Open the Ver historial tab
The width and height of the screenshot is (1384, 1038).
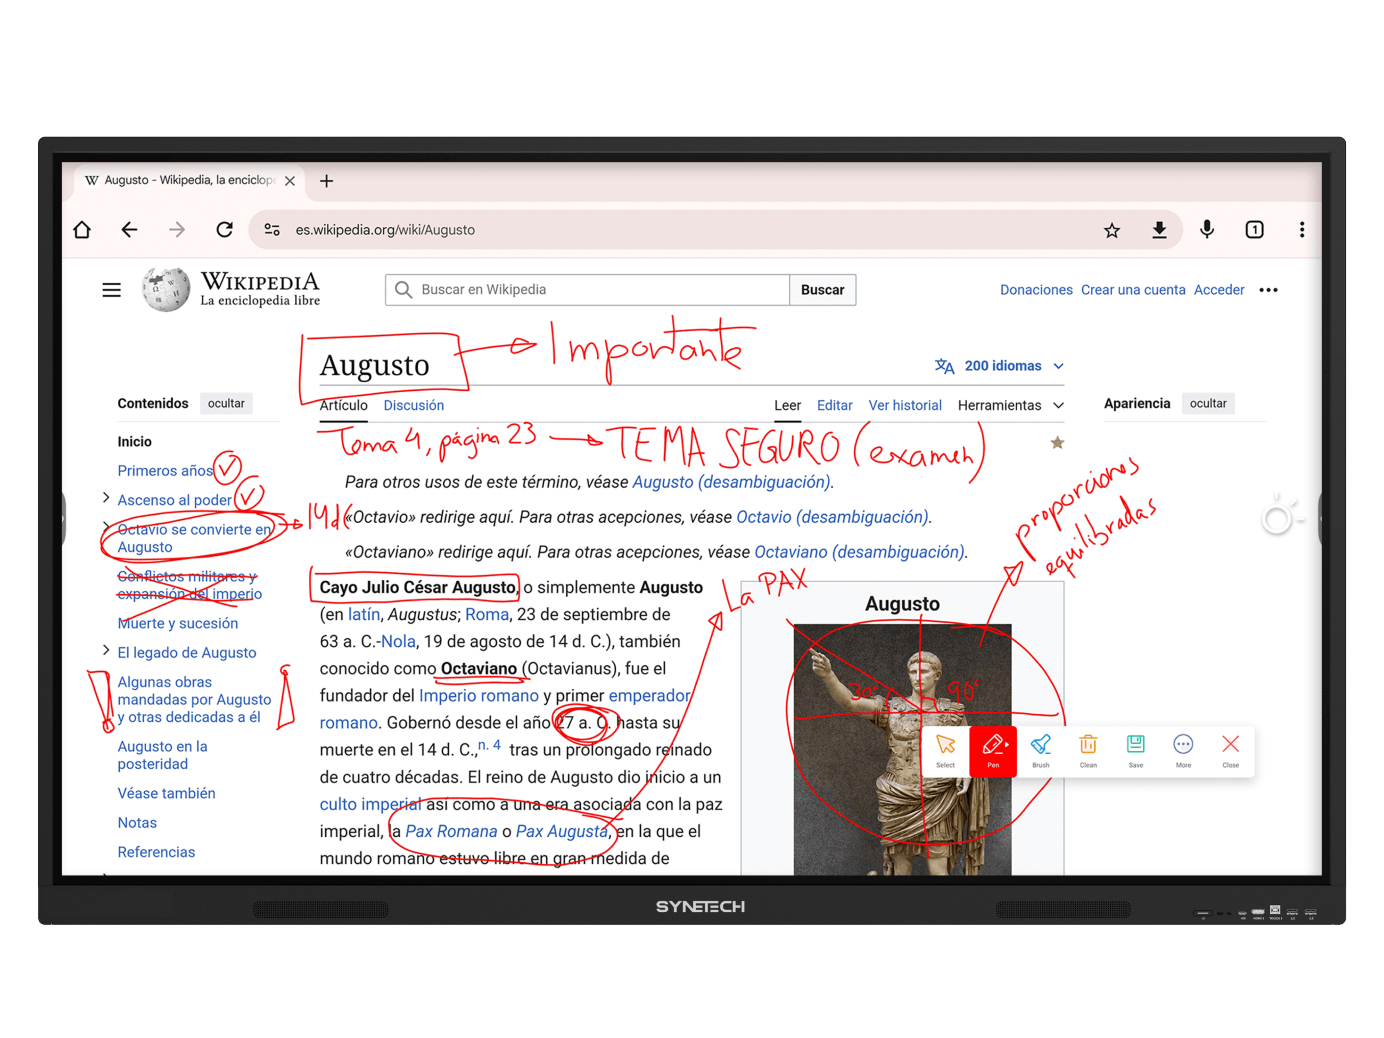coord(905,405)
